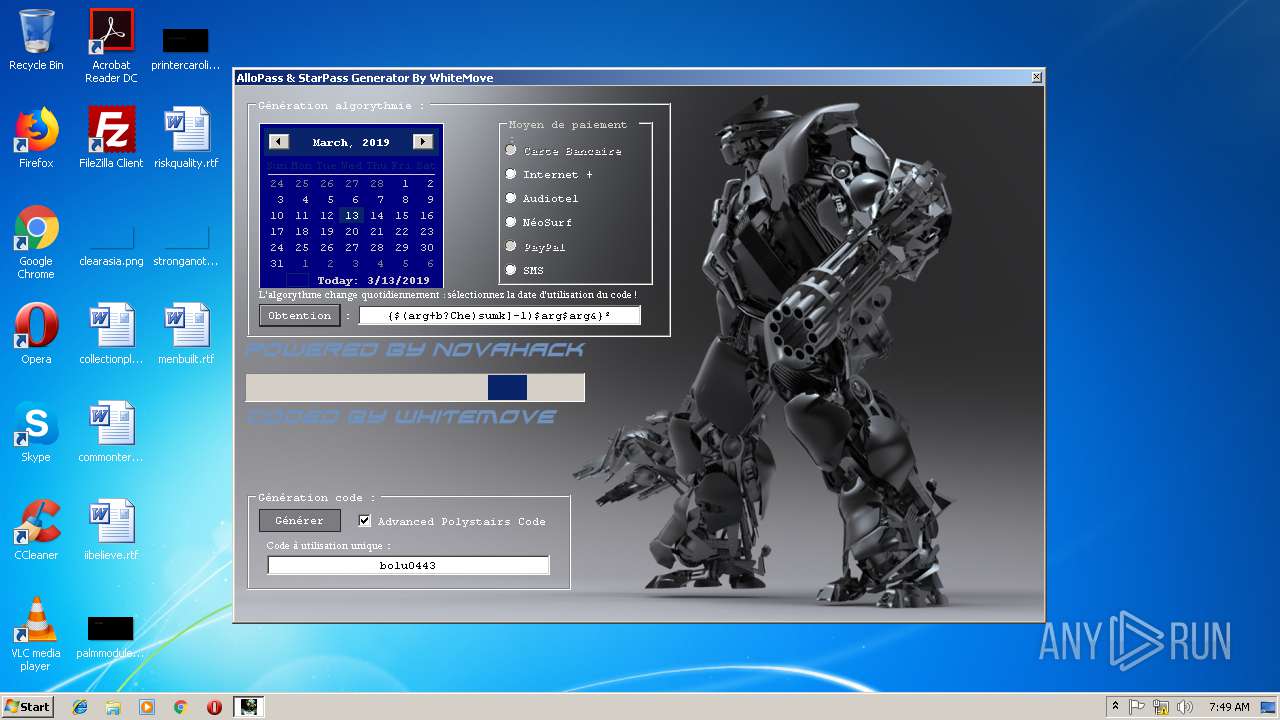Open collectionpl... Word document icon
The width and height of the screenshot is (1280, 720).
[x=111, y=334]
